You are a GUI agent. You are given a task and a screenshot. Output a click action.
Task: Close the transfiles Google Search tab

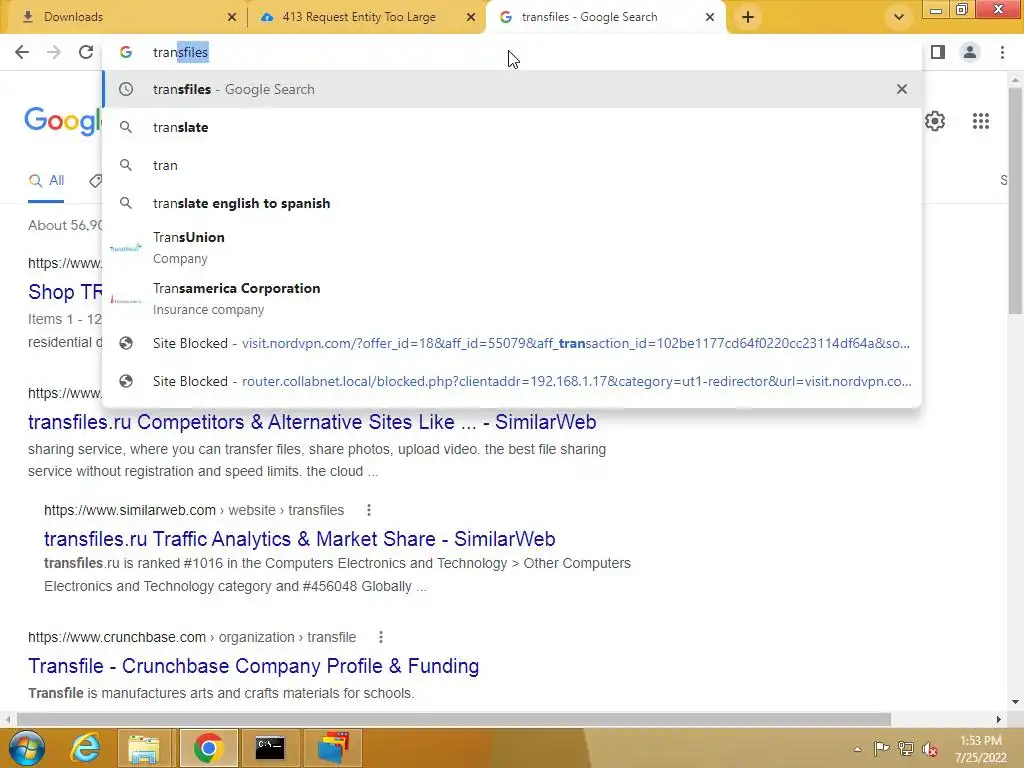710,18
